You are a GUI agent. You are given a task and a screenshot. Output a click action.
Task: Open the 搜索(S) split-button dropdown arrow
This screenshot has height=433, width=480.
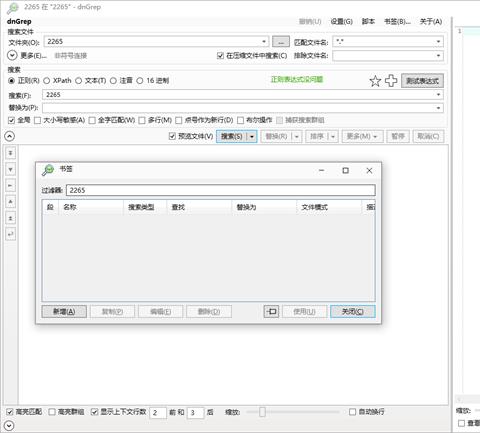point(252,136)
